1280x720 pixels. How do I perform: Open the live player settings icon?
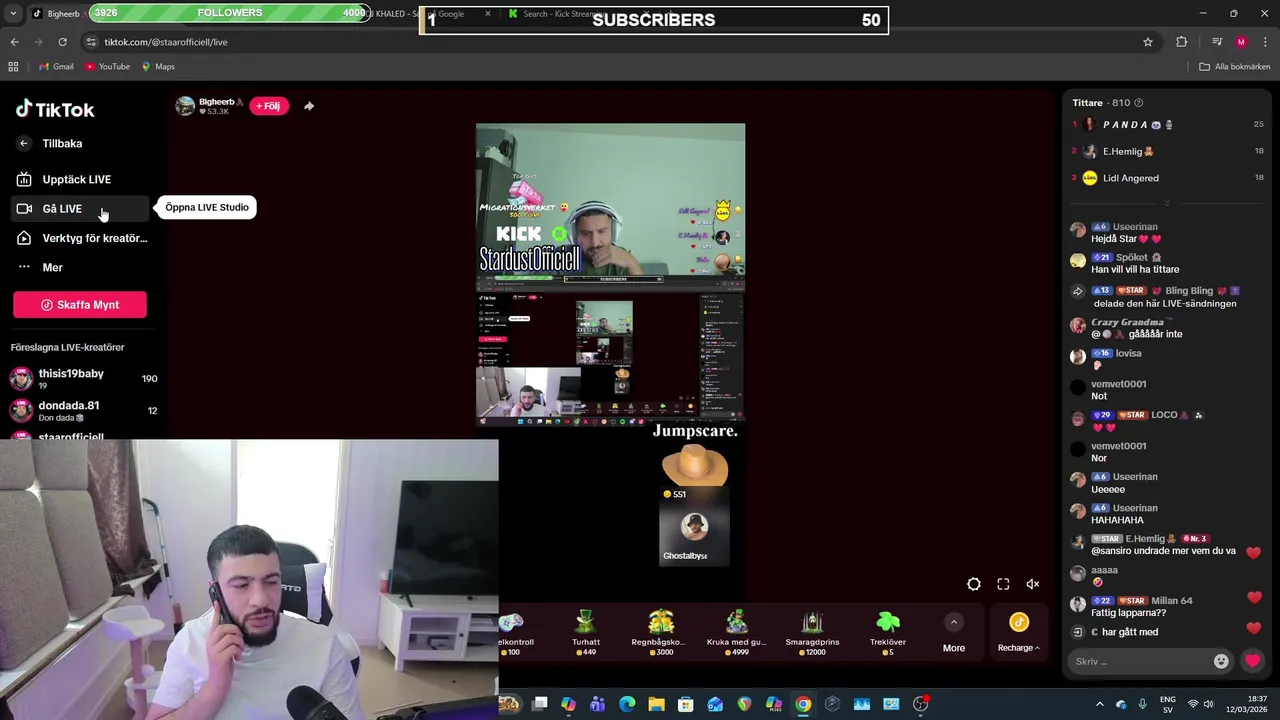click(974, 584)
